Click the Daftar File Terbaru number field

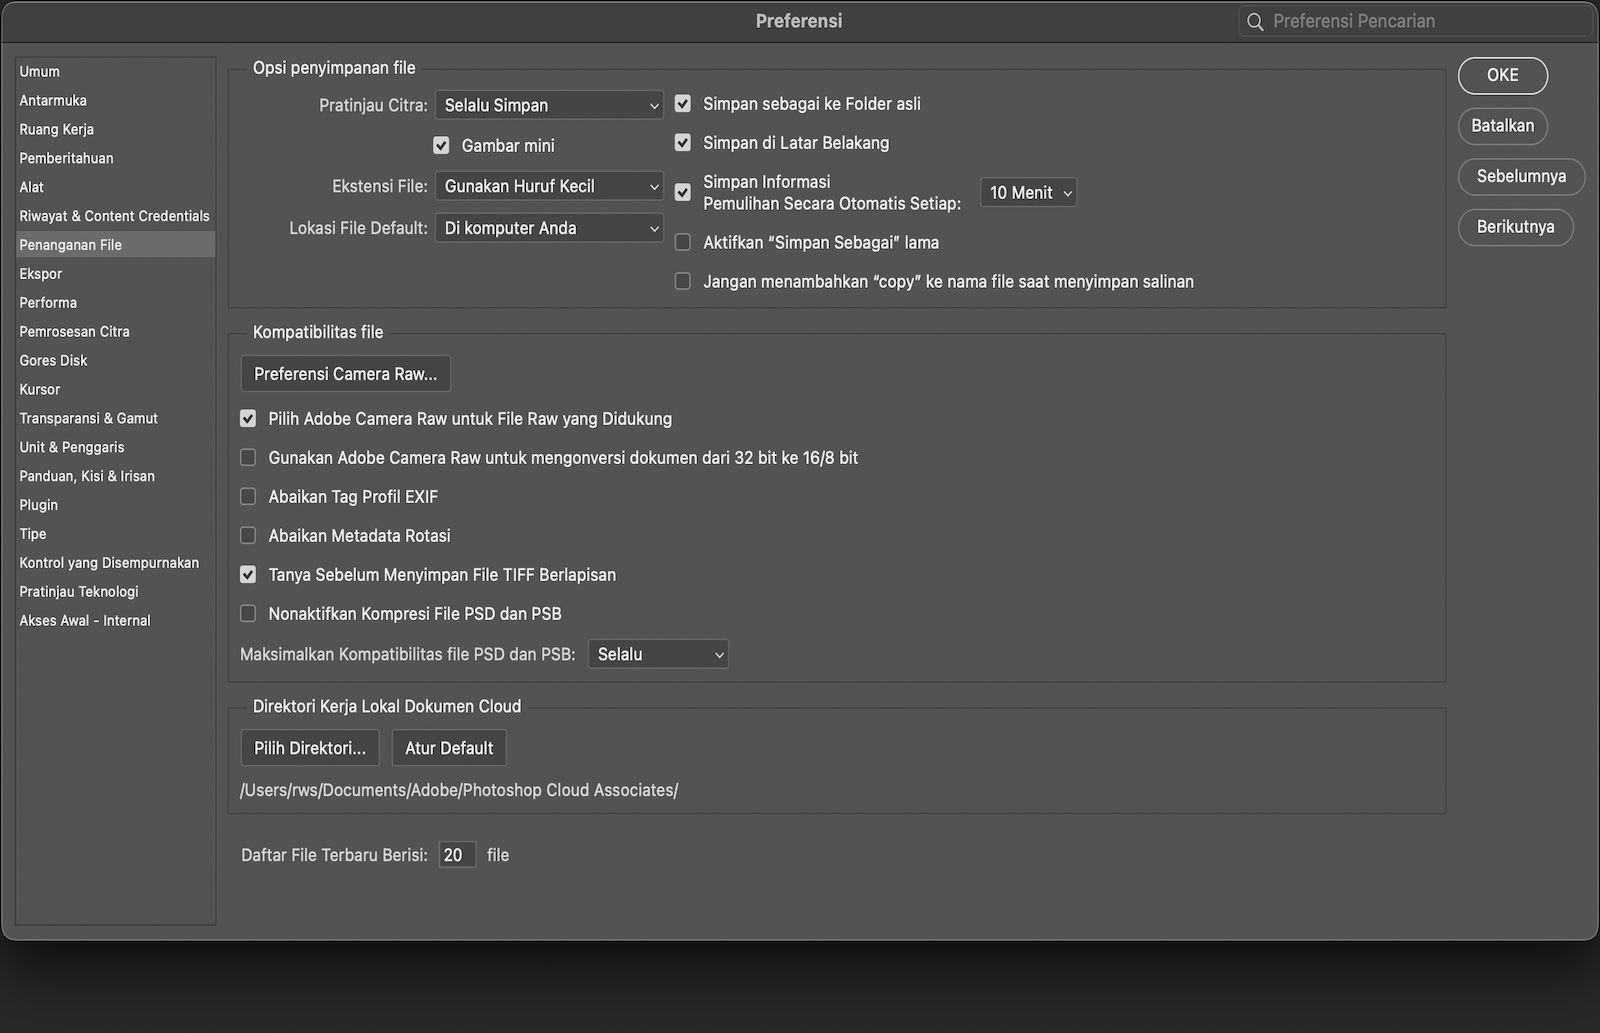[x=456, y=854]
